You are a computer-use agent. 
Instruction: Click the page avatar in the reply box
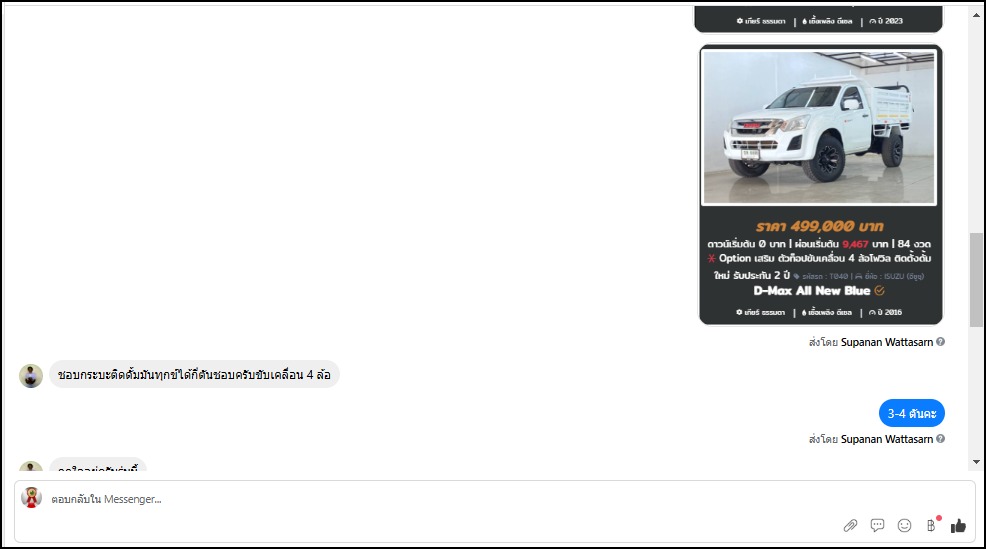(x=31, y=497)
